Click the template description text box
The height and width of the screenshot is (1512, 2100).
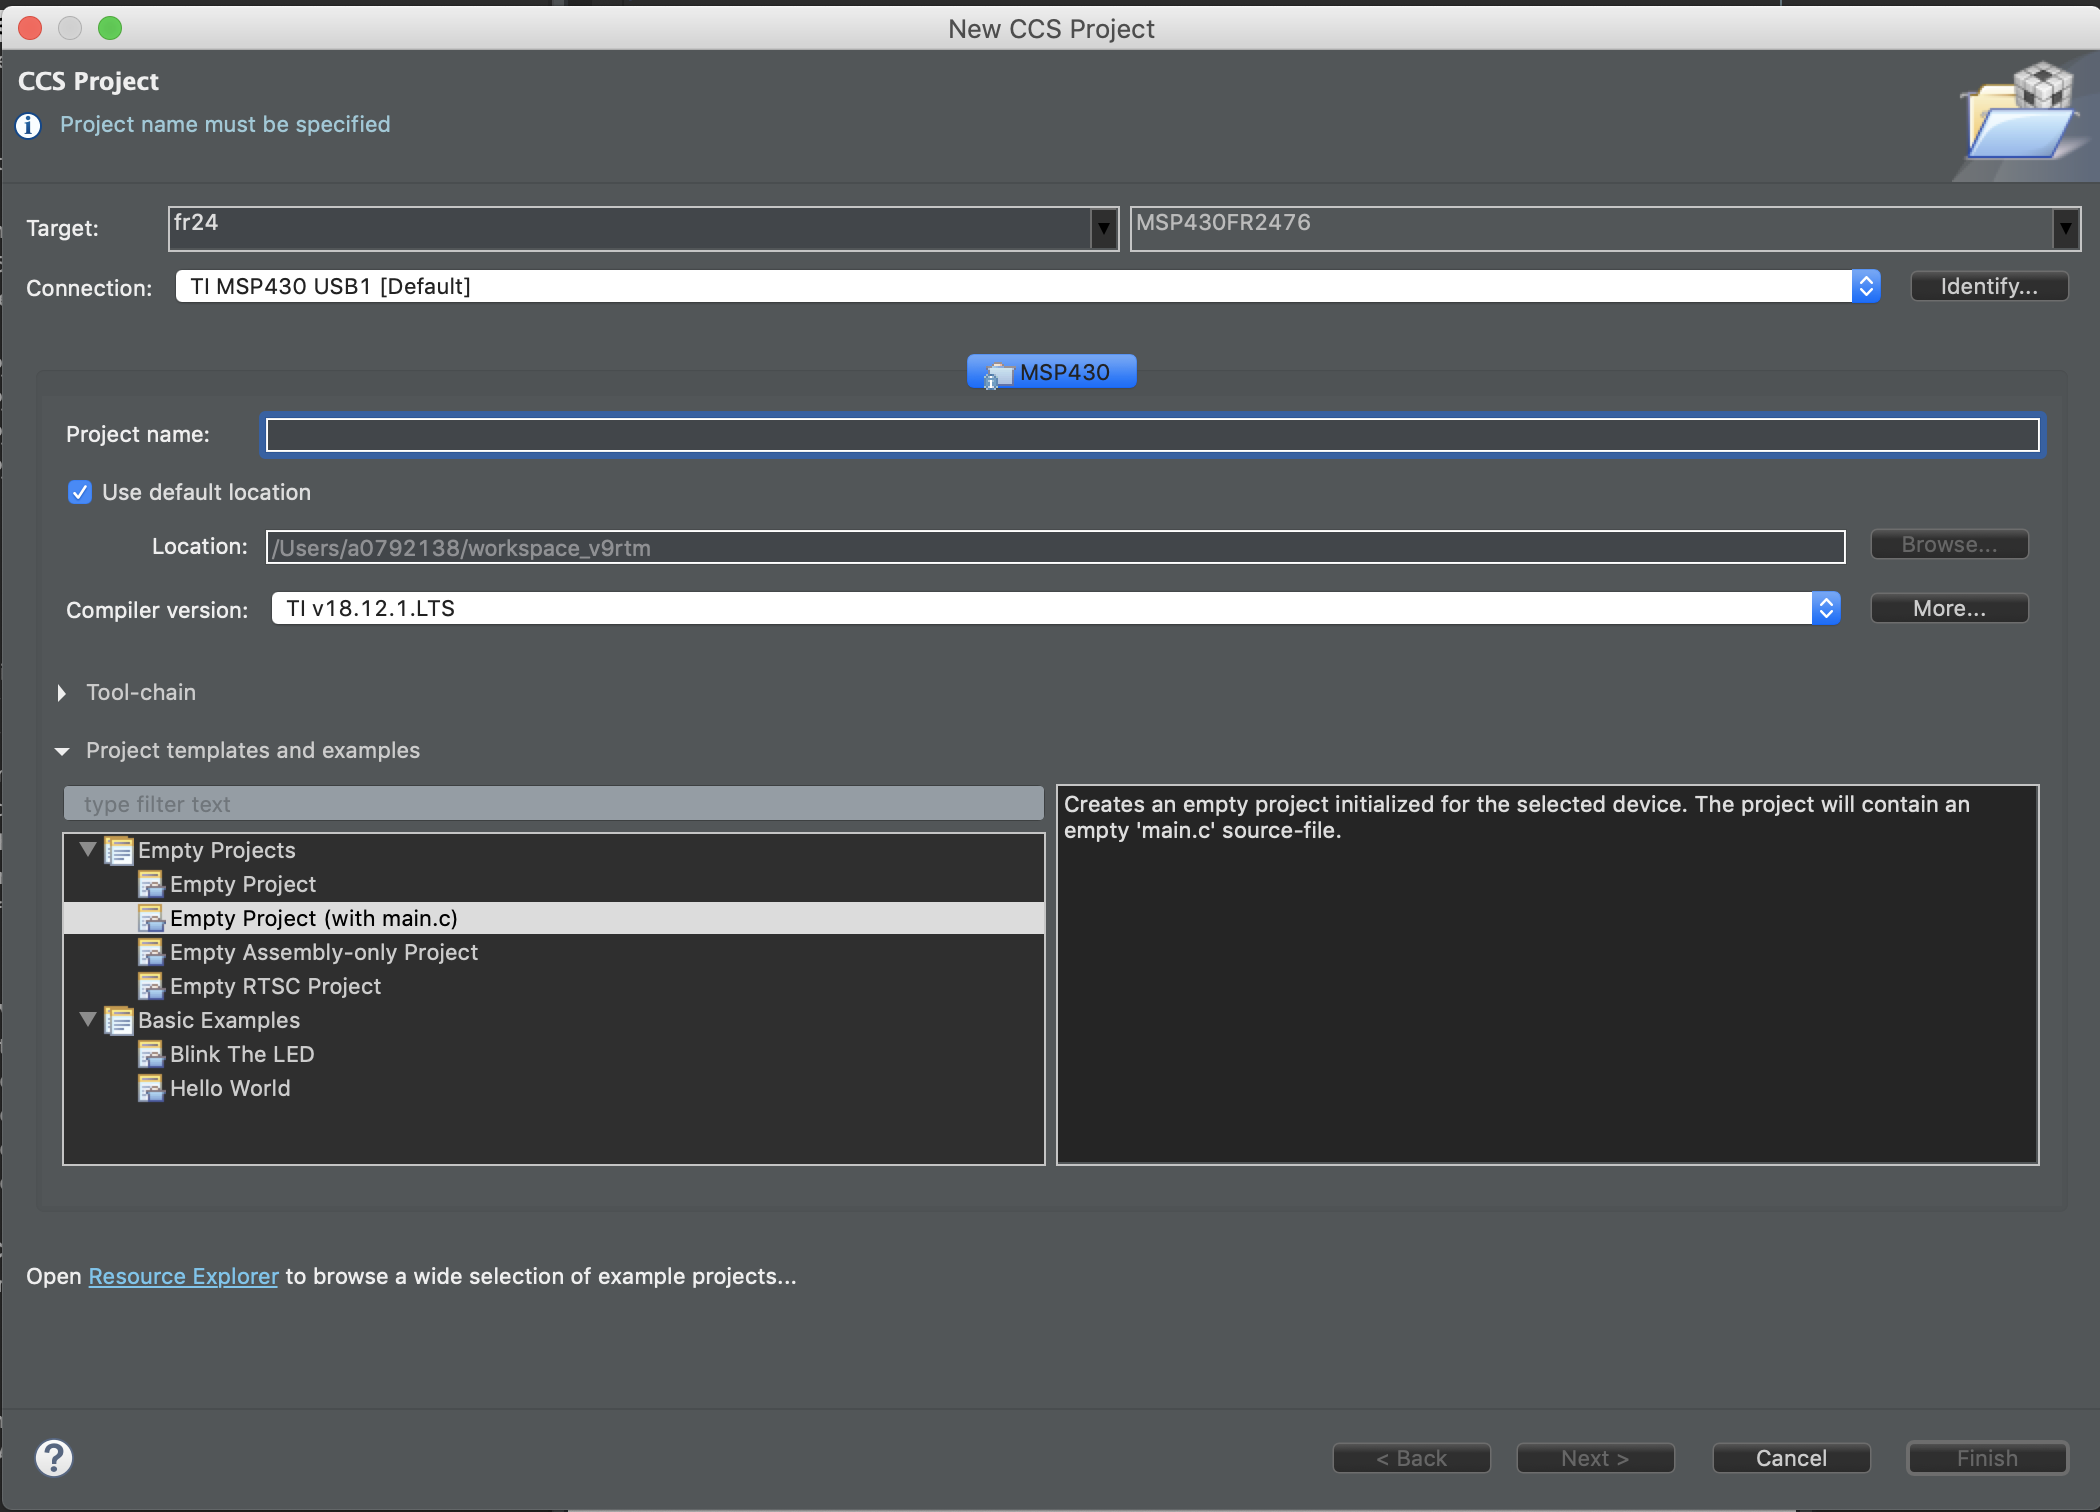pos(1547,975)
